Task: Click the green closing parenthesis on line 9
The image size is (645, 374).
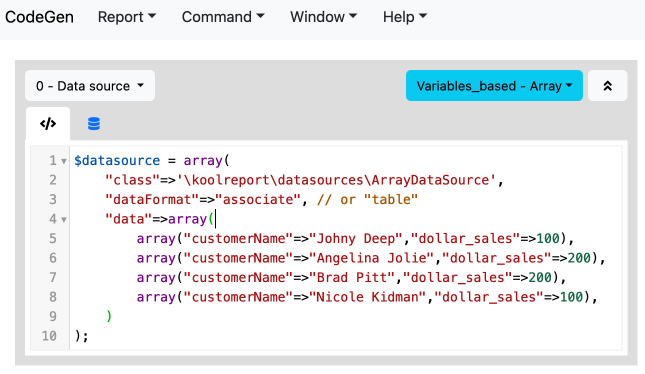Action: click(109, 316)
